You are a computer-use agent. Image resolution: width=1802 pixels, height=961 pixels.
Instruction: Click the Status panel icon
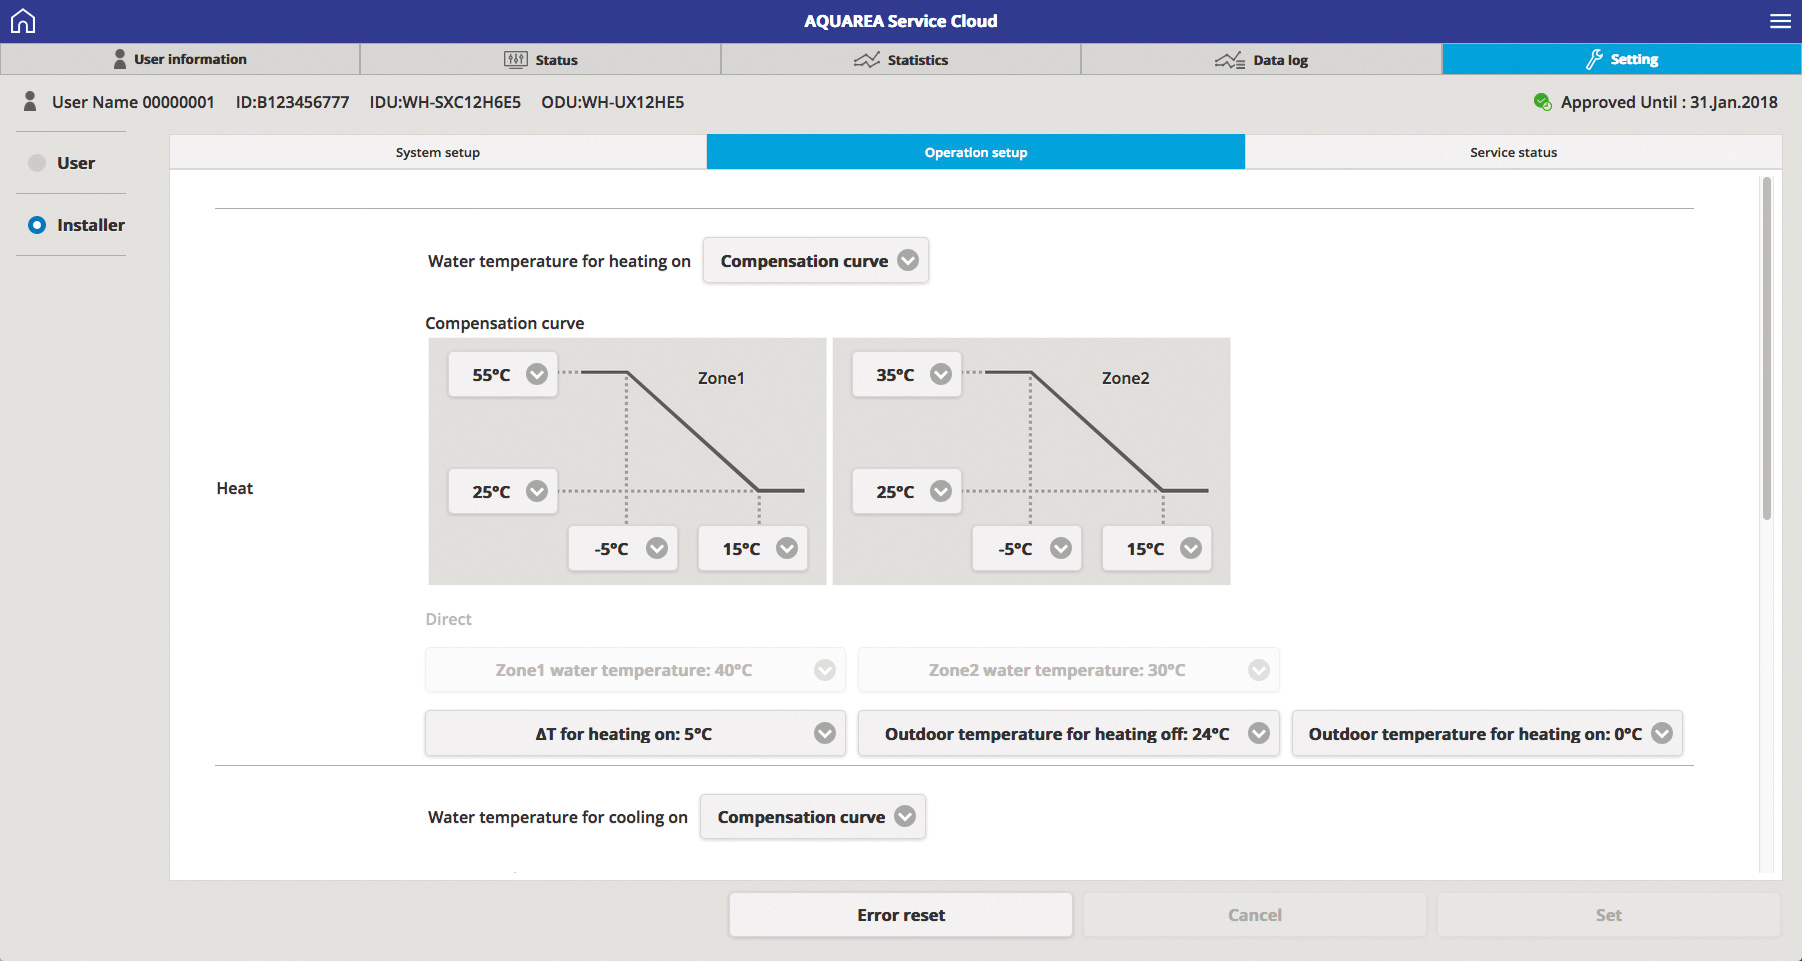click(515, 60)
